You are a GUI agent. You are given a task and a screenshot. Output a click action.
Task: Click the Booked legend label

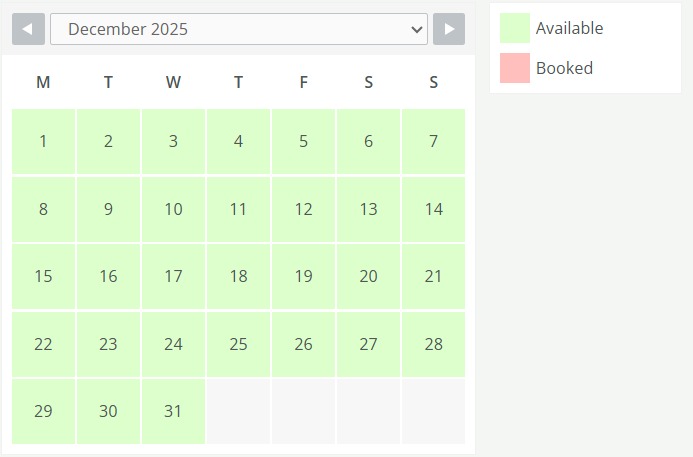(x=564, y=68)
